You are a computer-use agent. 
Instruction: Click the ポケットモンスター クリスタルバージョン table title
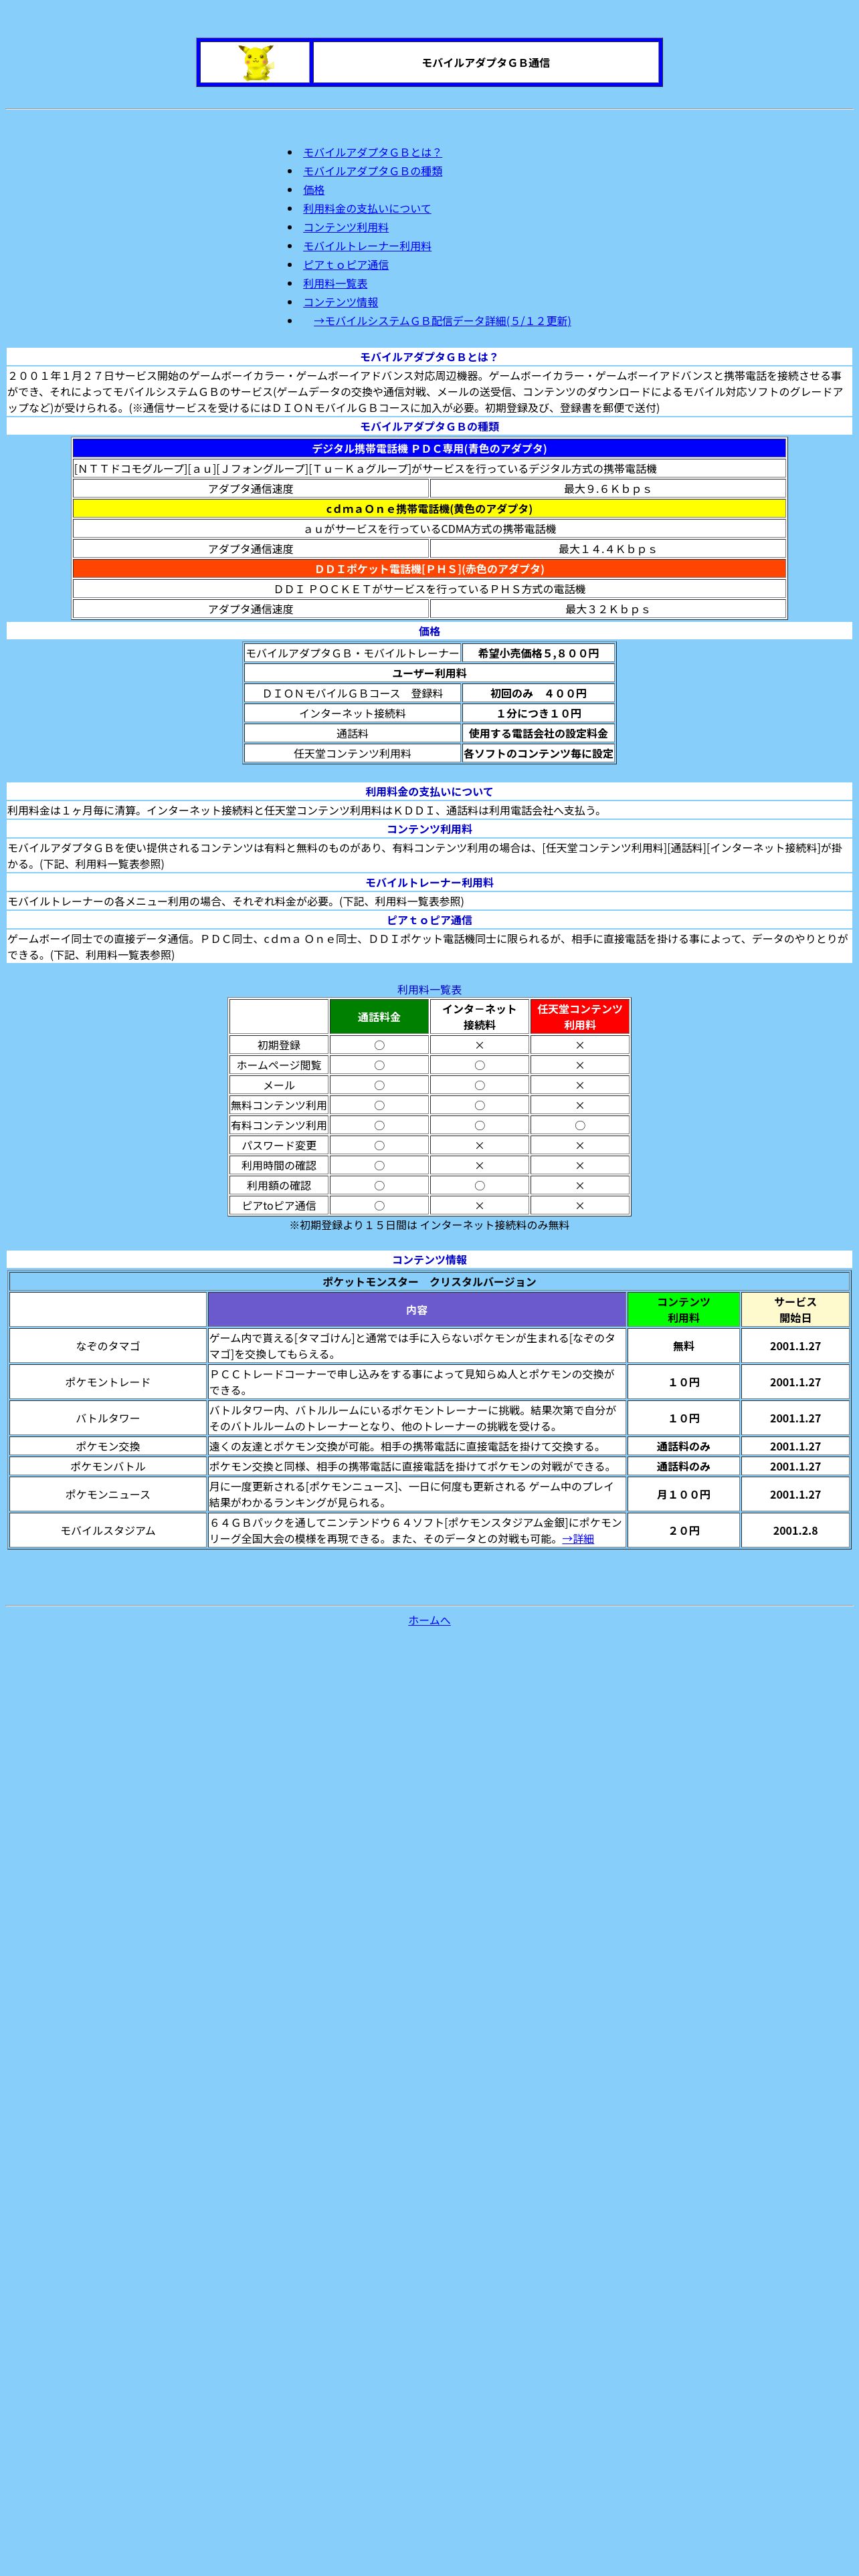click(x=429, y=1281)
